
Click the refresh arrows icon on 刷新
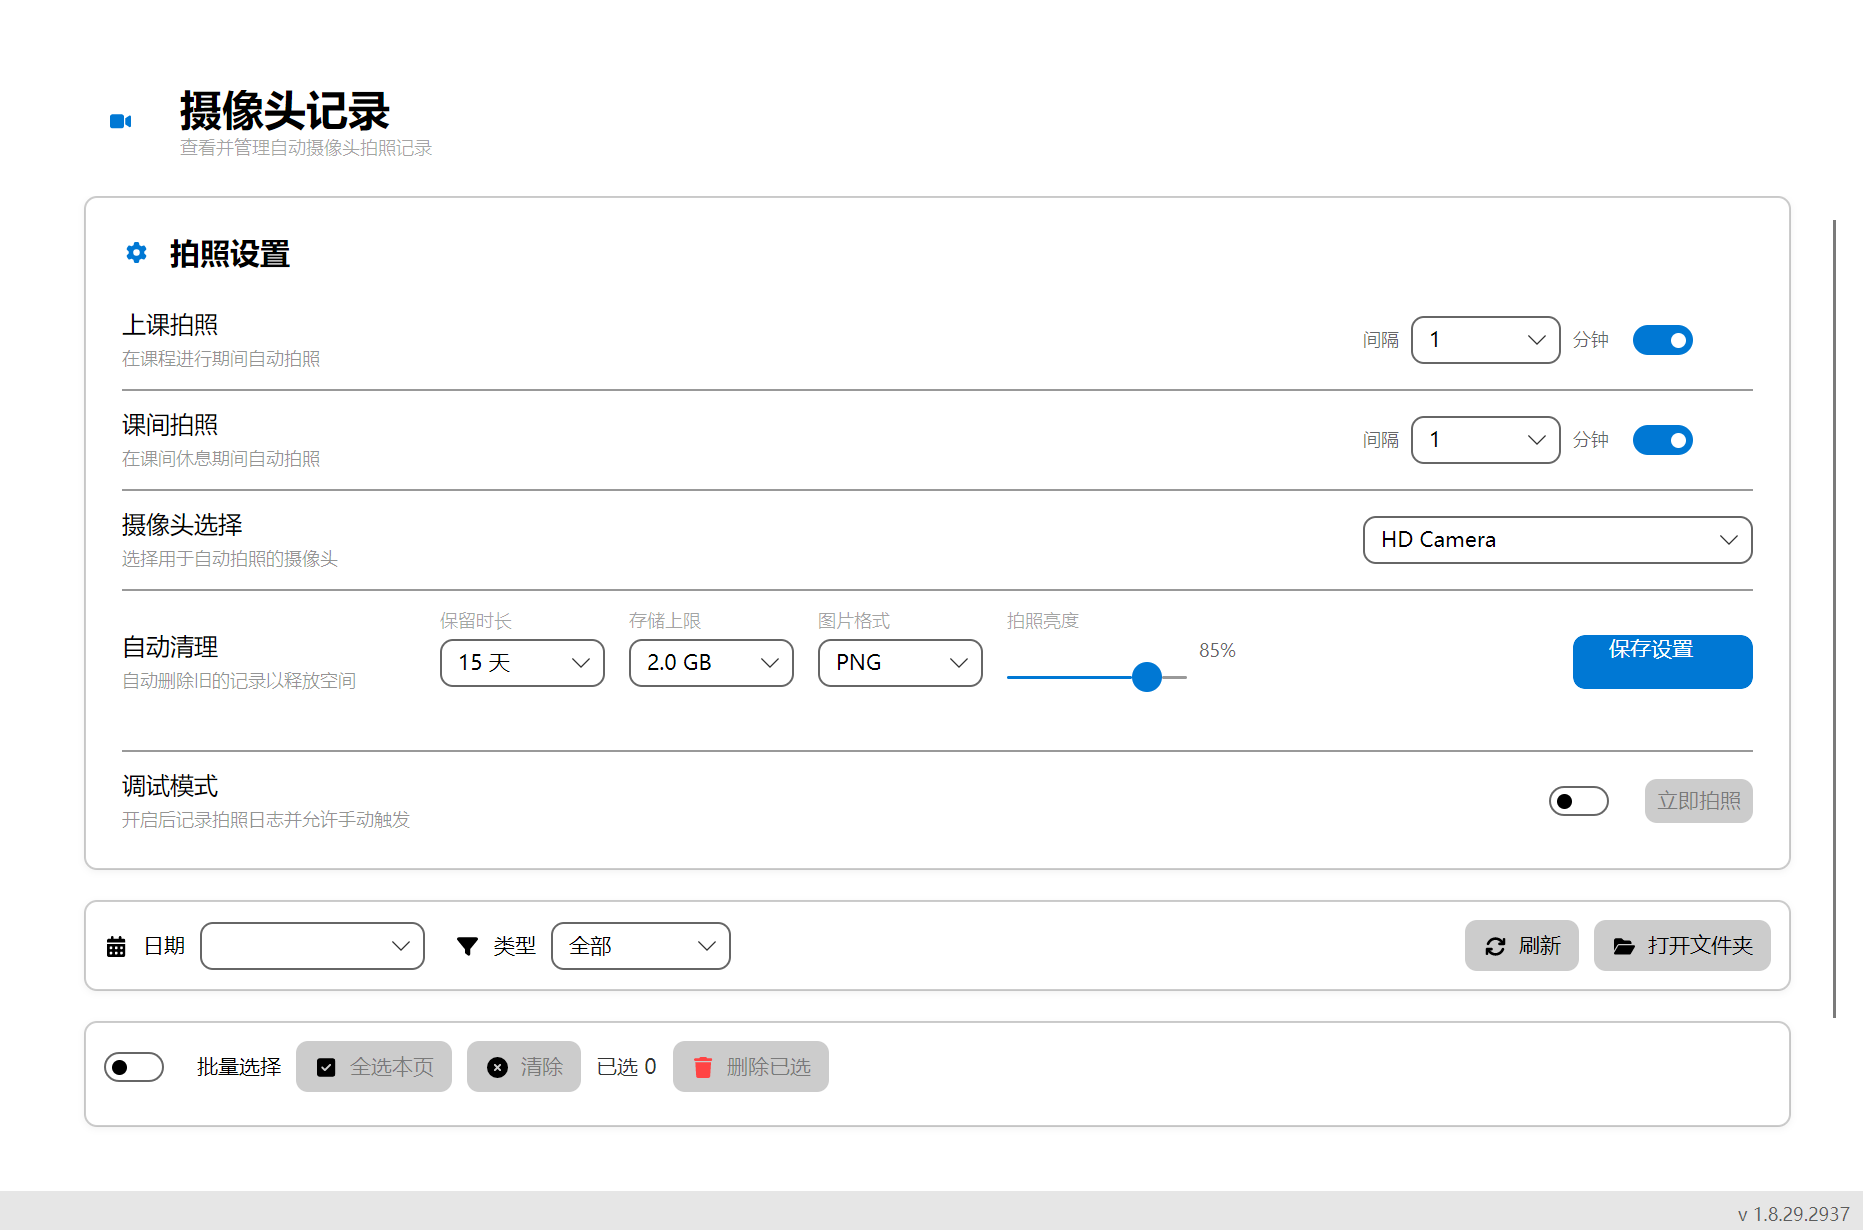(1495, 946)
